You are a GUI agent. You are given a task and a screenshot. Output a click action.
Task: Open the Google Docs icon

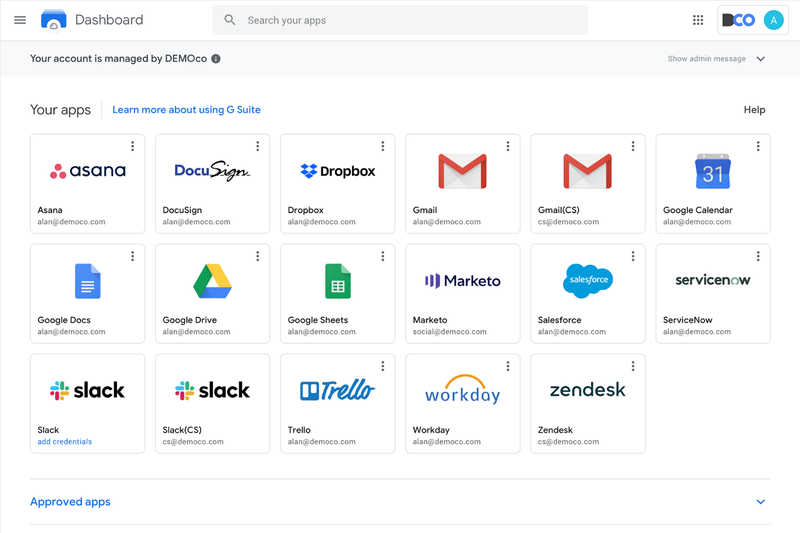pos(88,281)
